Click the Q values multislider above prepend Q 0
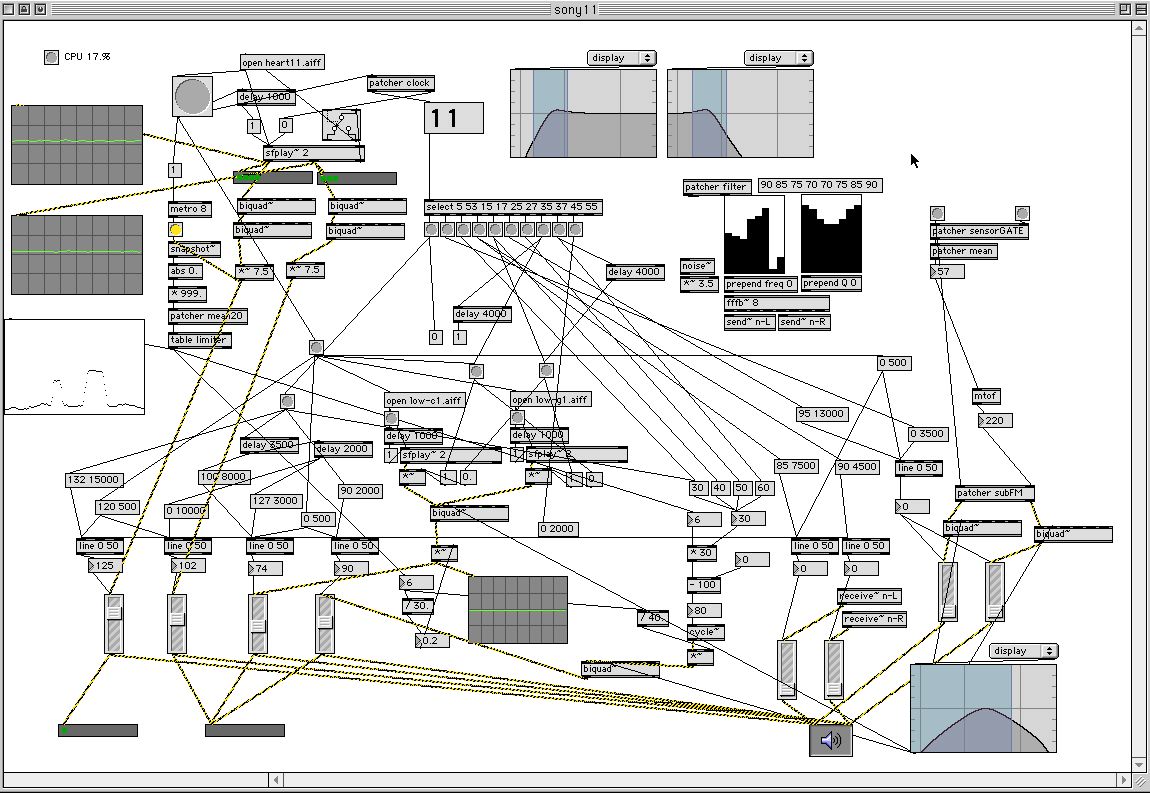Image resolution: width=1150 pixels, height=793 pixels. 831,235
